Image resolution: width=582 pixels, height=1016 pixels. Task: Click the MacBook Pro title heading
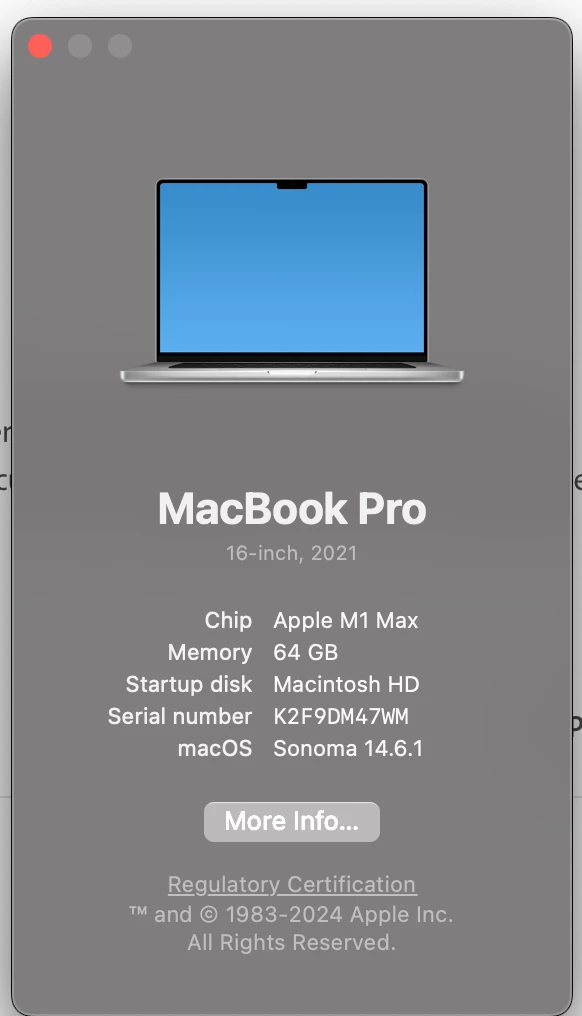(x=292, y=509)
